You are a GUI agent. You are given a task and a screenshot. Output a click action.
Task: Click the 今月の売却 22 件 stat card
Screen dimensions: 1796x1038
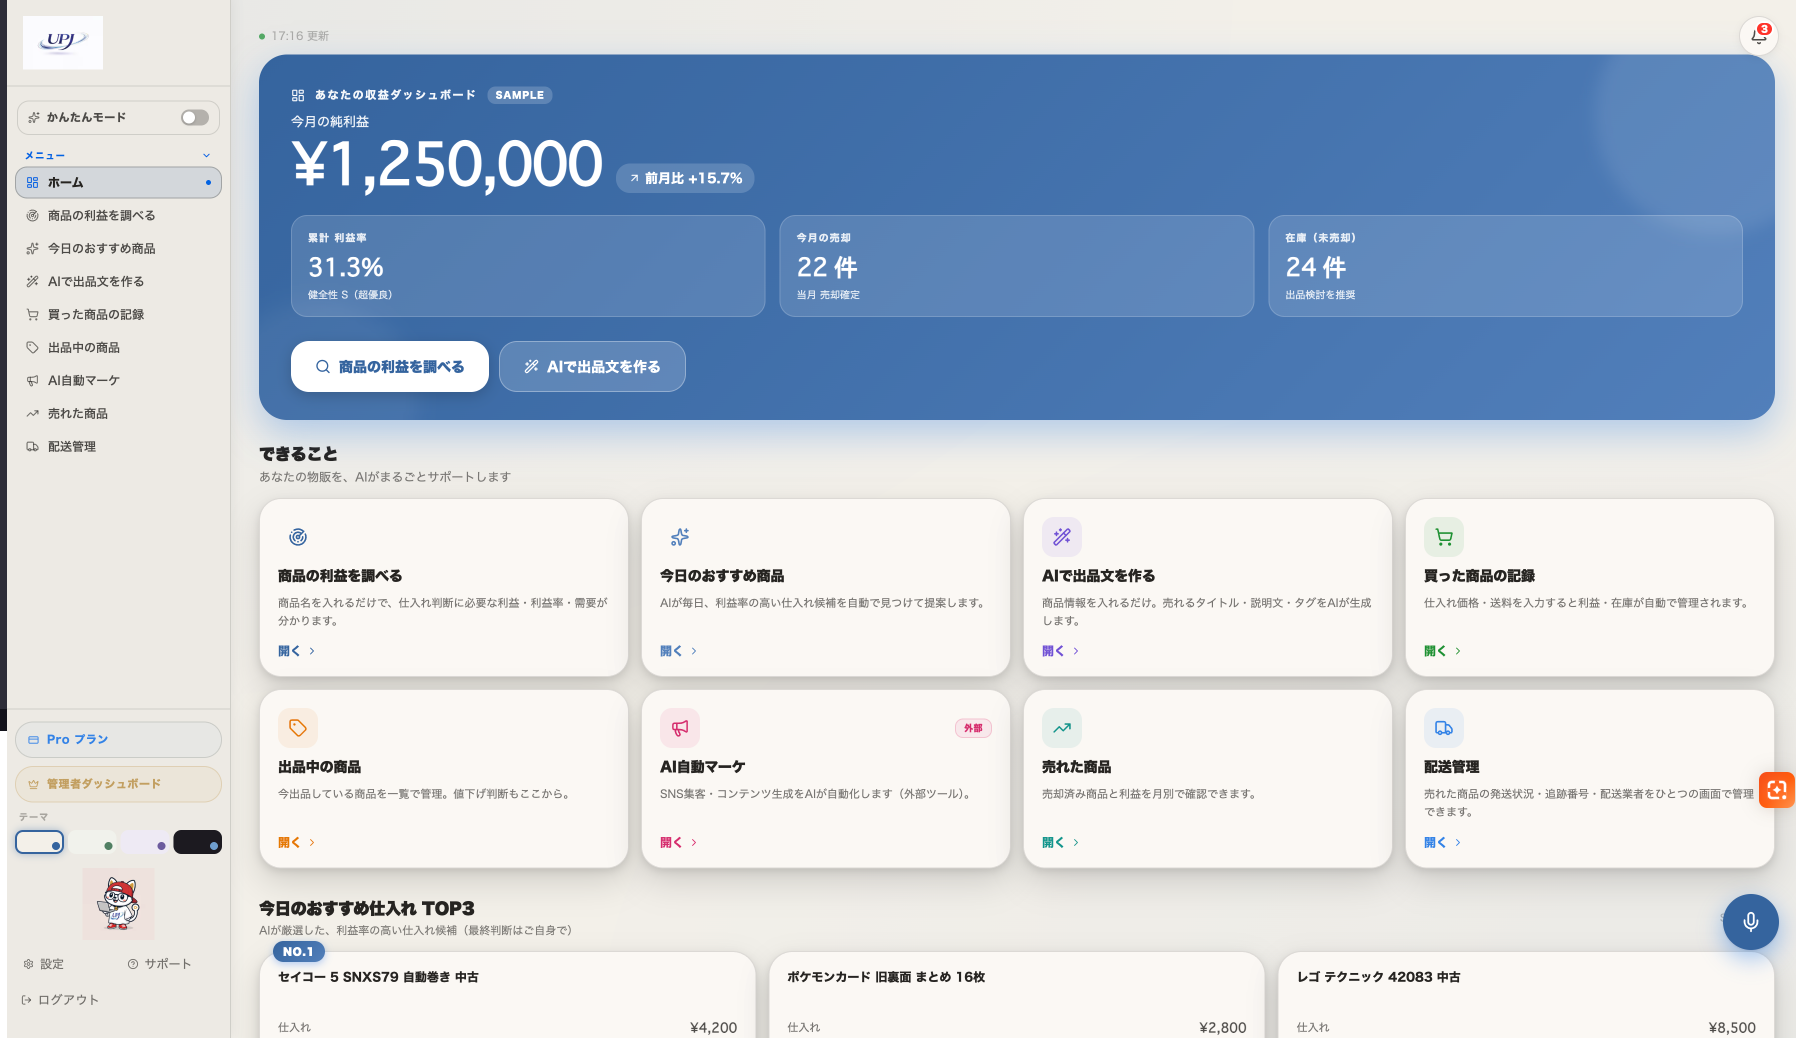(x=1017, y=266)
